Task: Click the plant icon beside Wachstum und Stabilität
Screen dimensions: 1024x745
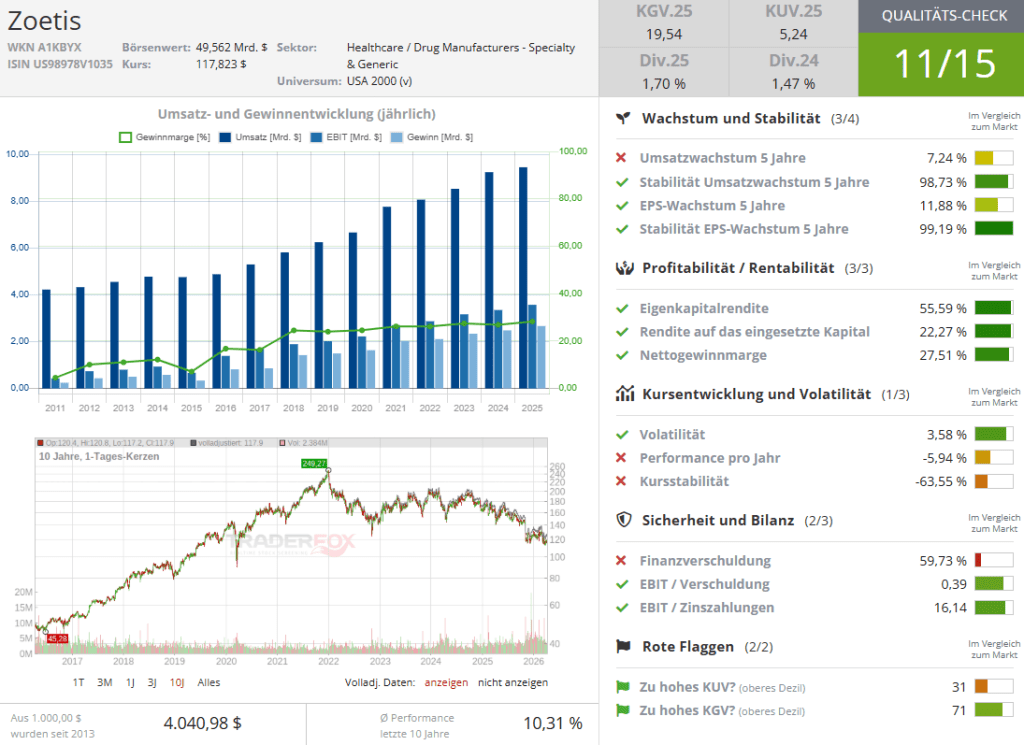Action: [623, 118]
